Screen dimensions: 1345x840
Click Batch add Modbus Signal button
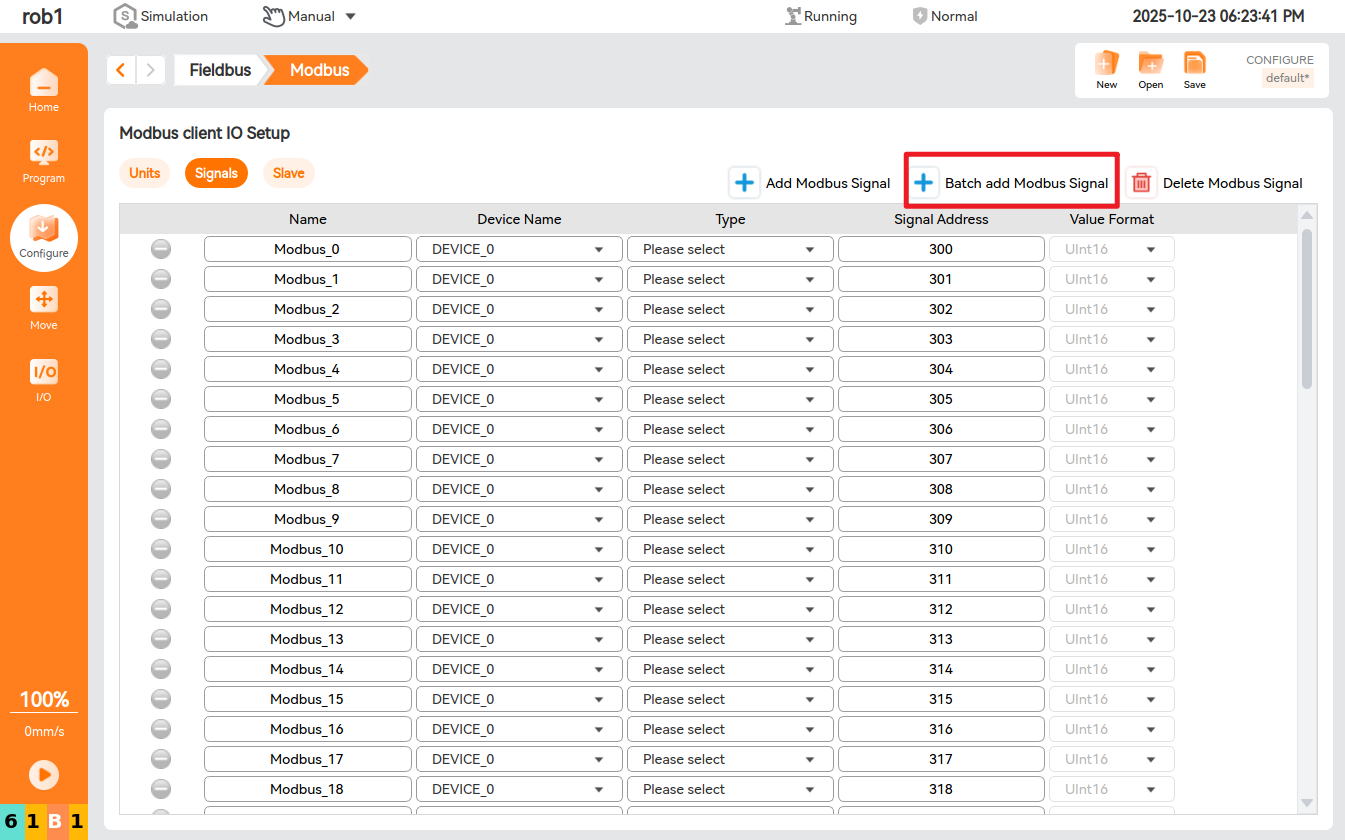pos(1011,183)
